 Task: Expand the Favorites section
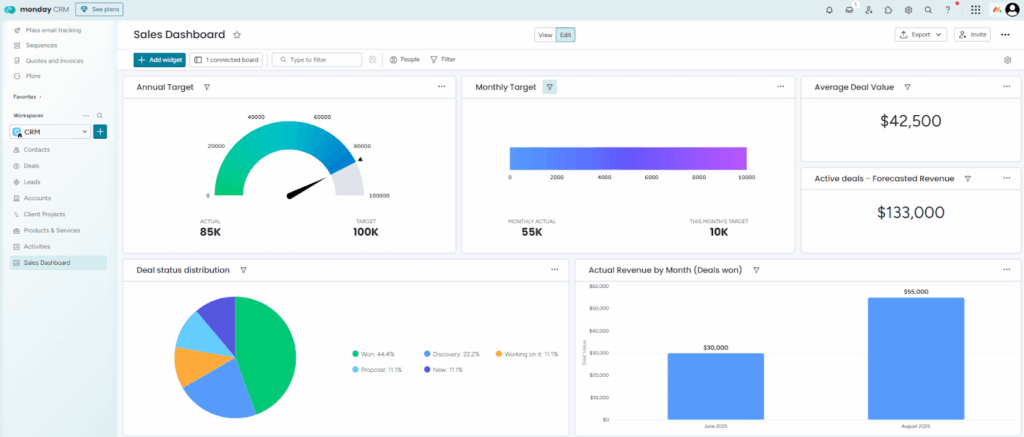tap(28, 97)
